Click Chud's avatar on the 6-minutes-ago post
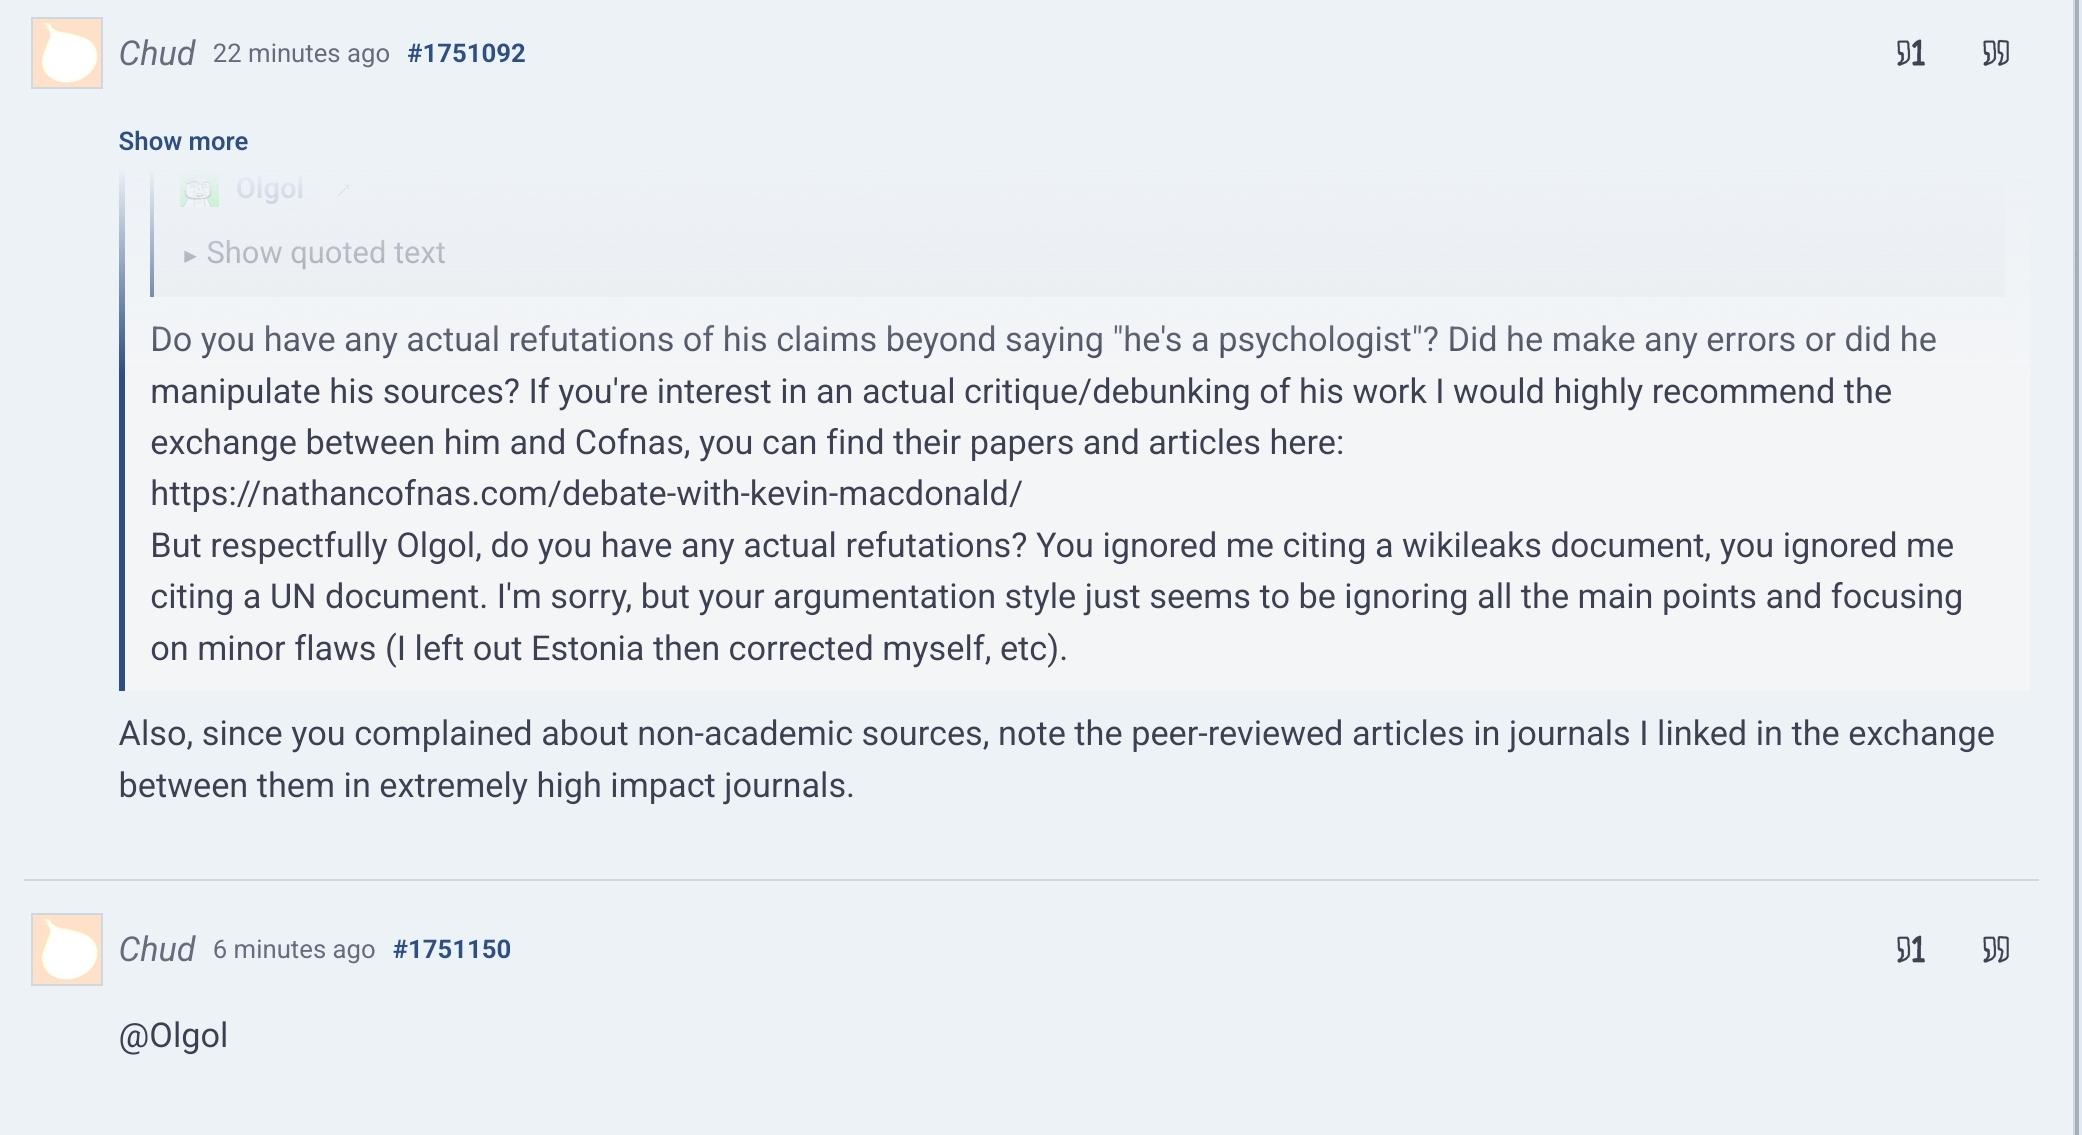 click(x=67, y=949)
